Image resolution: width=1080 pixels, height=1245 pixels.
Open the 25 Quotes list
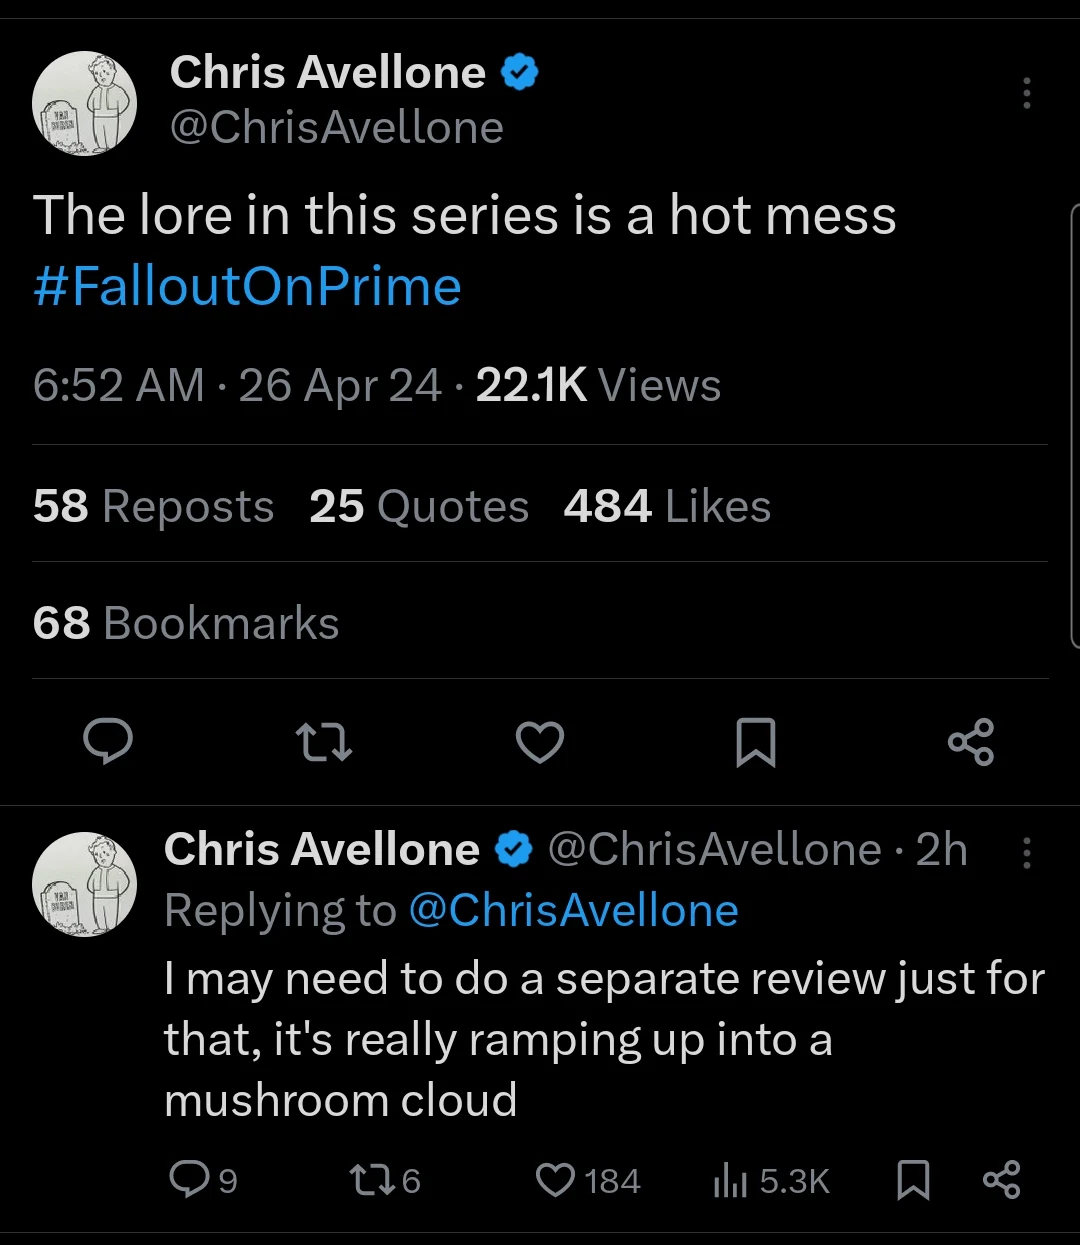coord(418,506)
